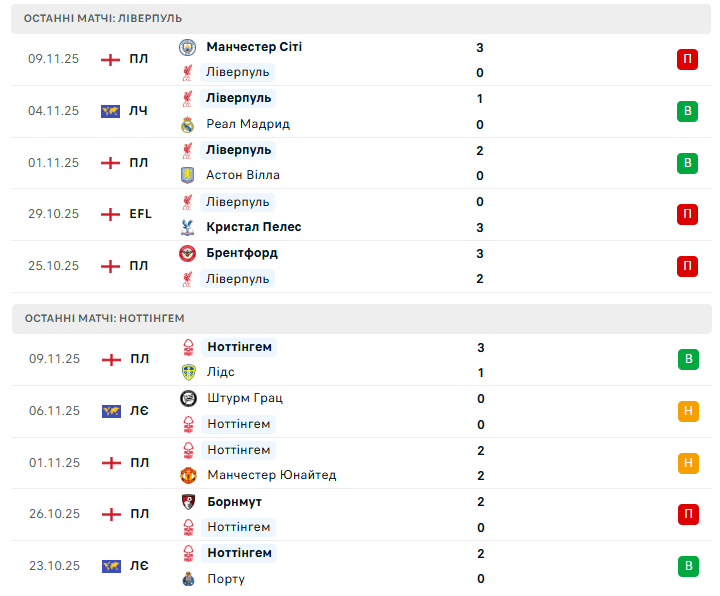Click the Brentford club crest
720x596 pixels.
point(187,253)
